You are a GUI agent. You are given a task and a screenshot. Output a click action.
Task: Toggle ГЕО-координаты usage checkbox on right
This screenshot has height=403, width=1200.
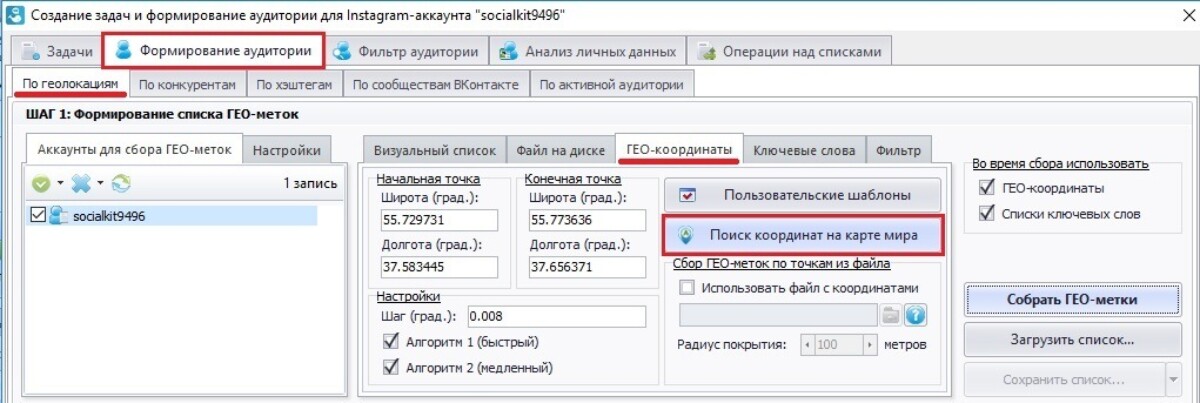click(x=987, y=188)
